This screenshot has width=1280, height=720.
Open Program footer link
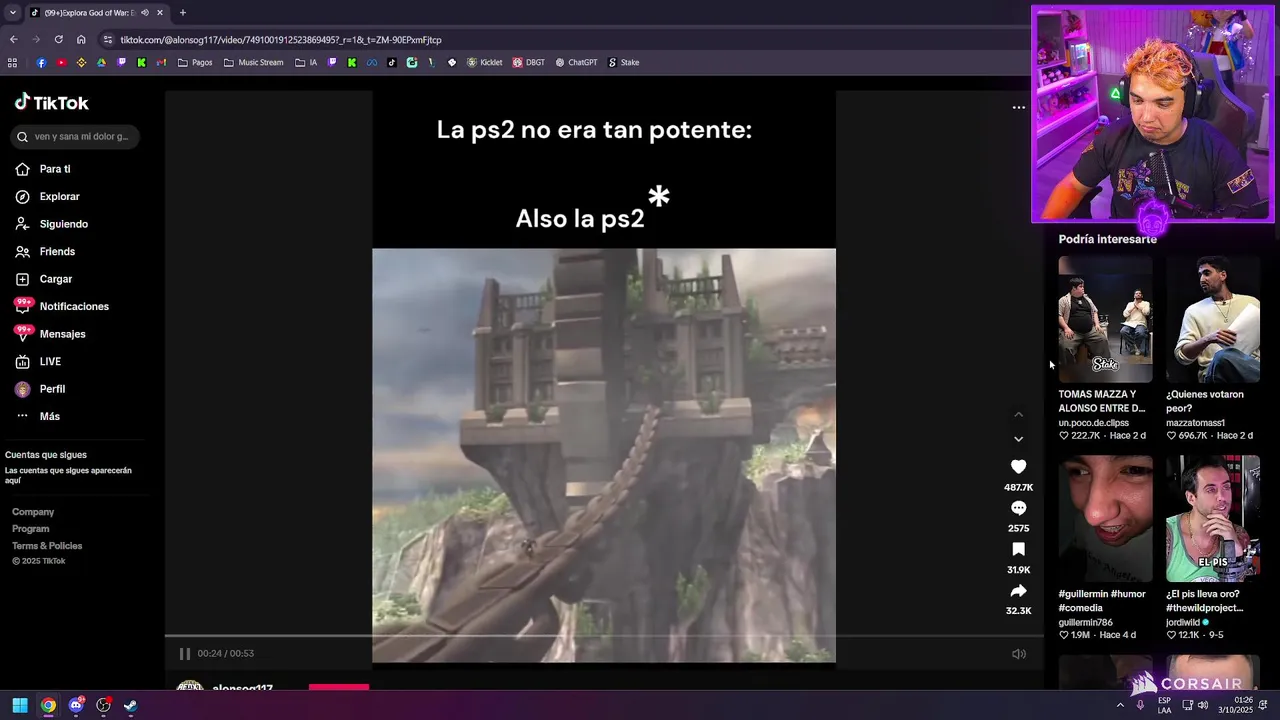pos(30,529)
